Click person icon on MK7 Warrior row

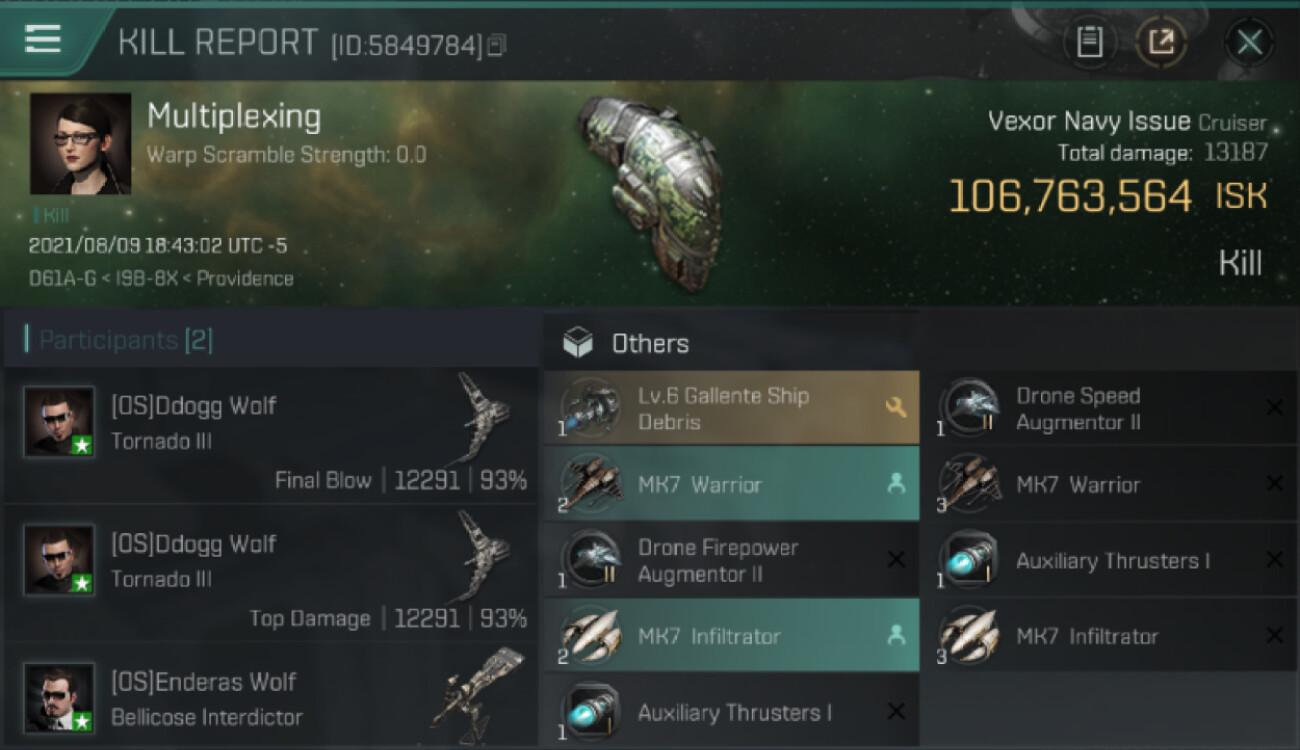pos(896,484)
